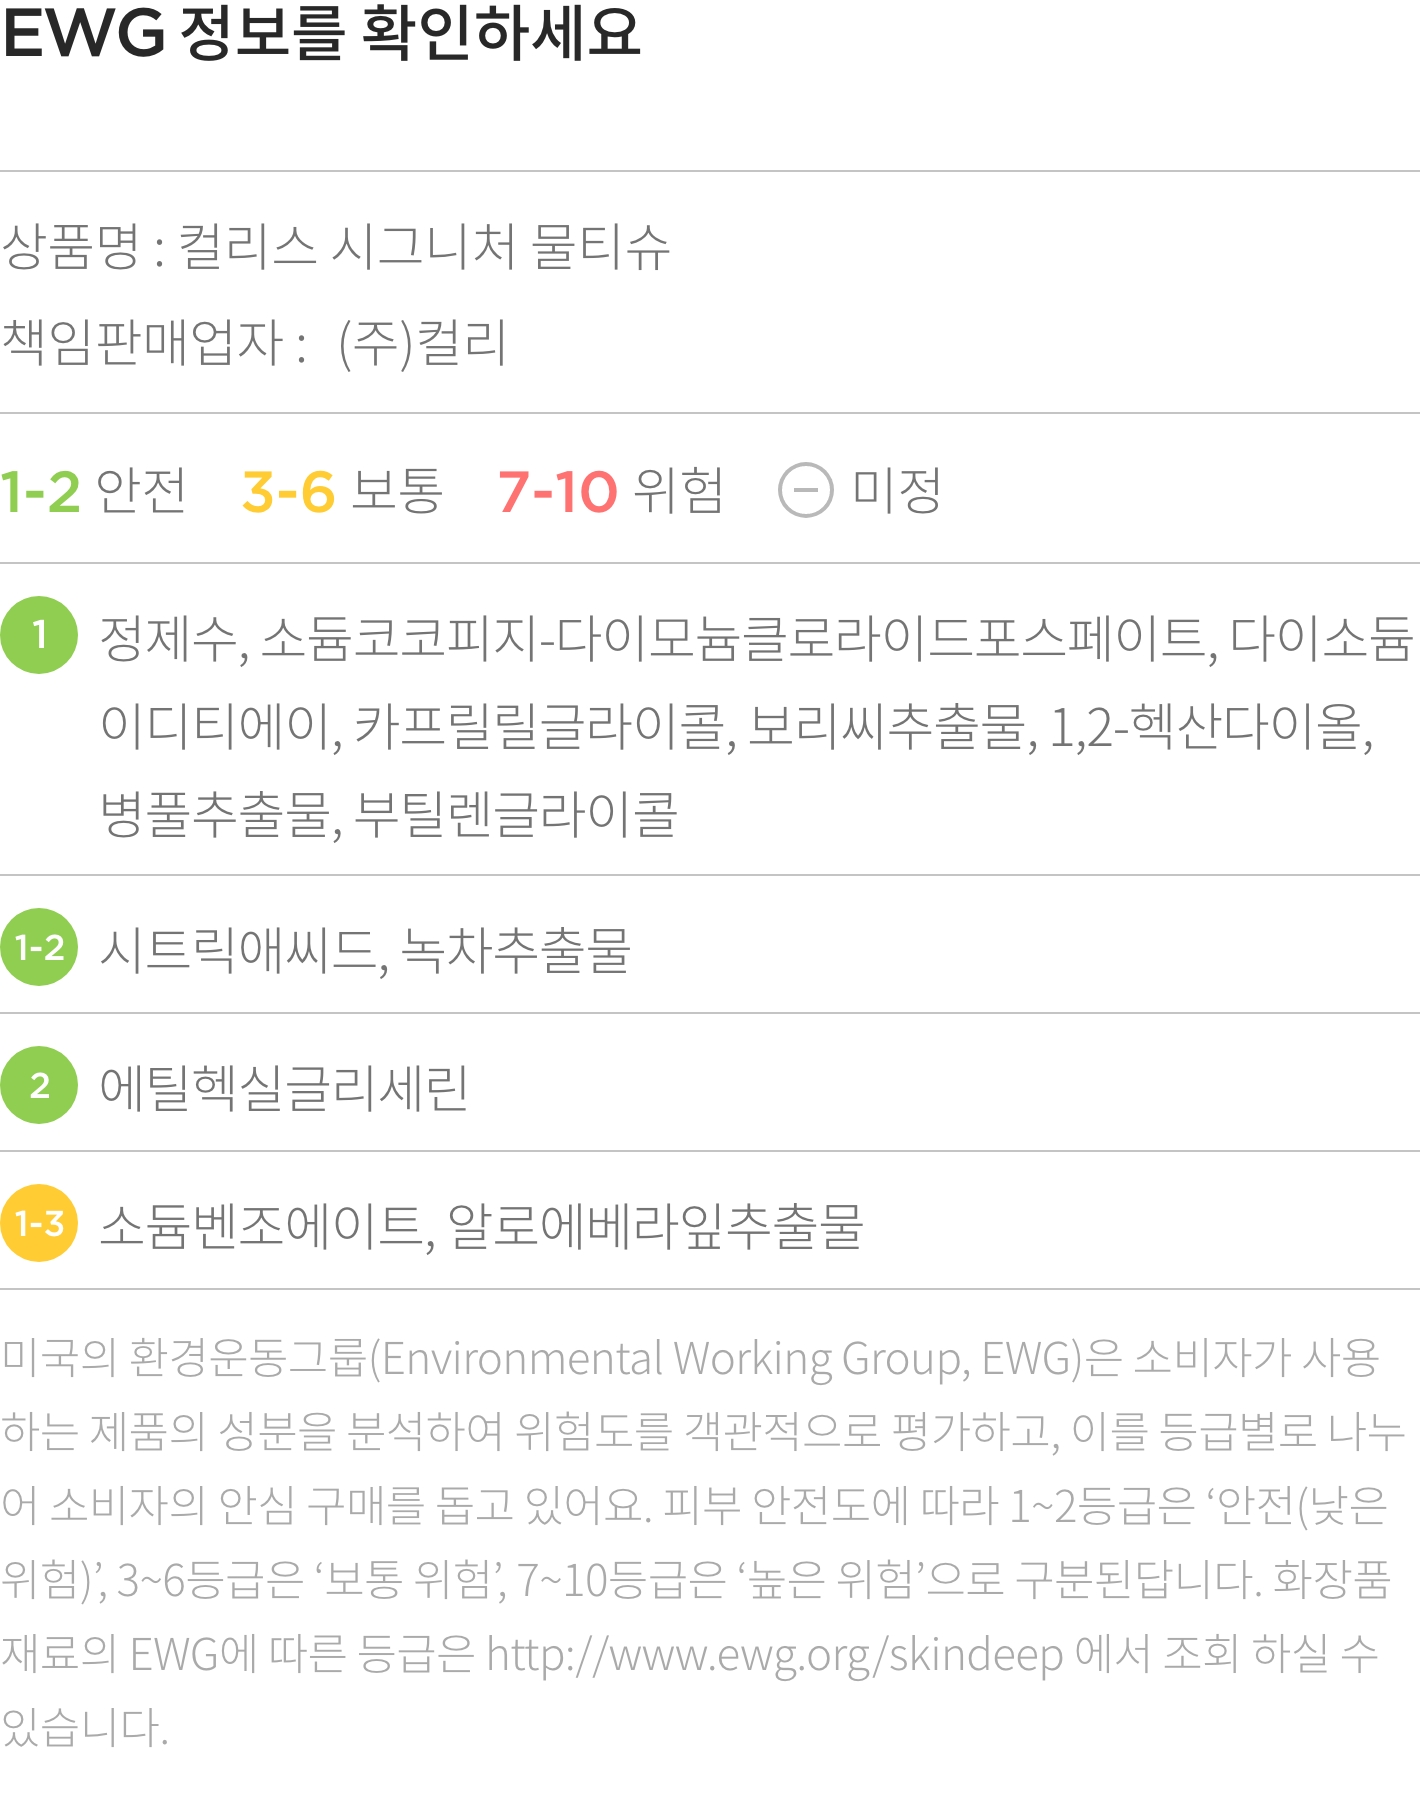The width and height of the screenshot is (1420, 1812).
Task: Click product name 컬리스 시그니처 물티슈
Action: click(424, 247)
